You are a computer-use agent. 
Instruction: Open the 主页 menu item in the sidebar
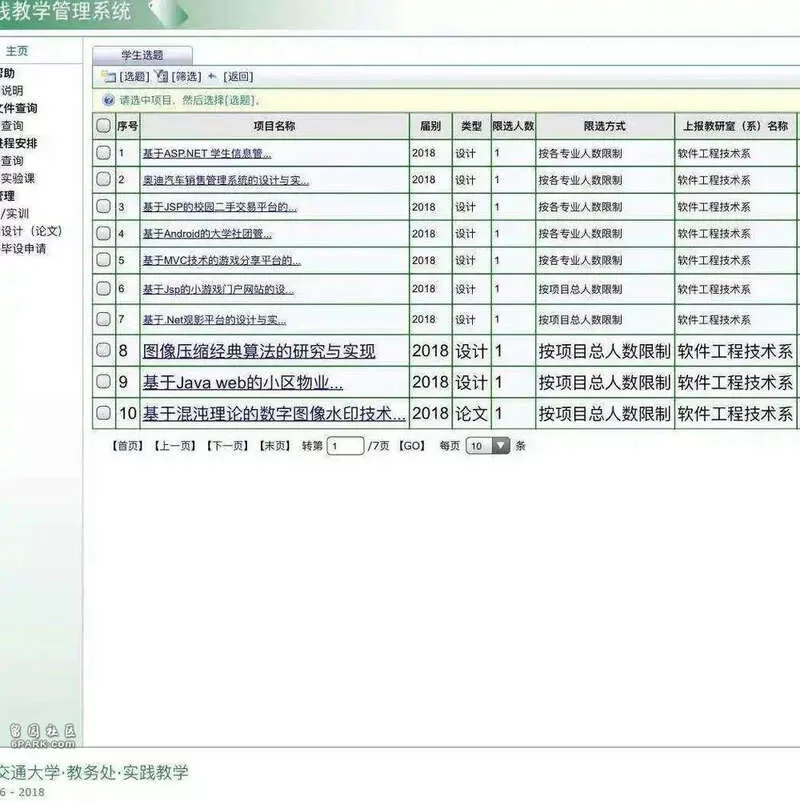pos(17,51)
